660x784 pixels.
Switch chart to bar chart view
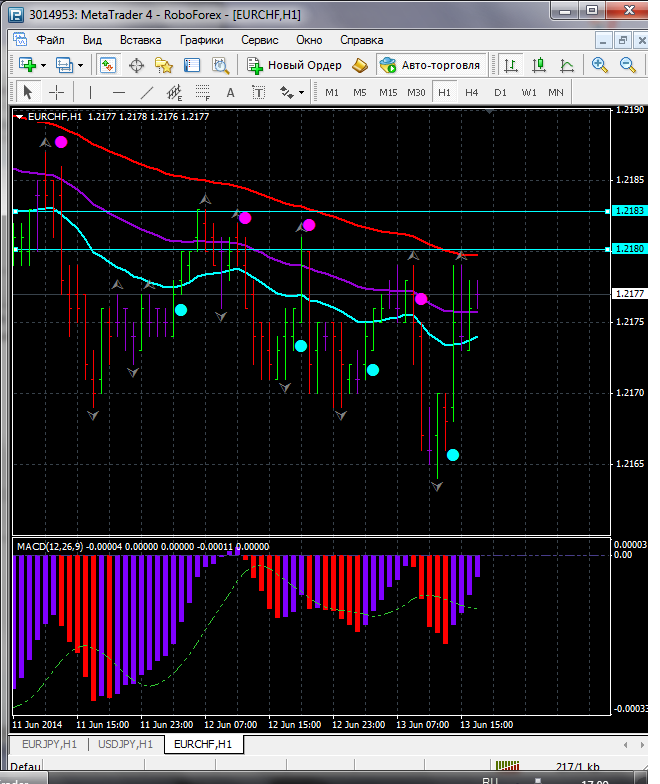click(511, 65)
